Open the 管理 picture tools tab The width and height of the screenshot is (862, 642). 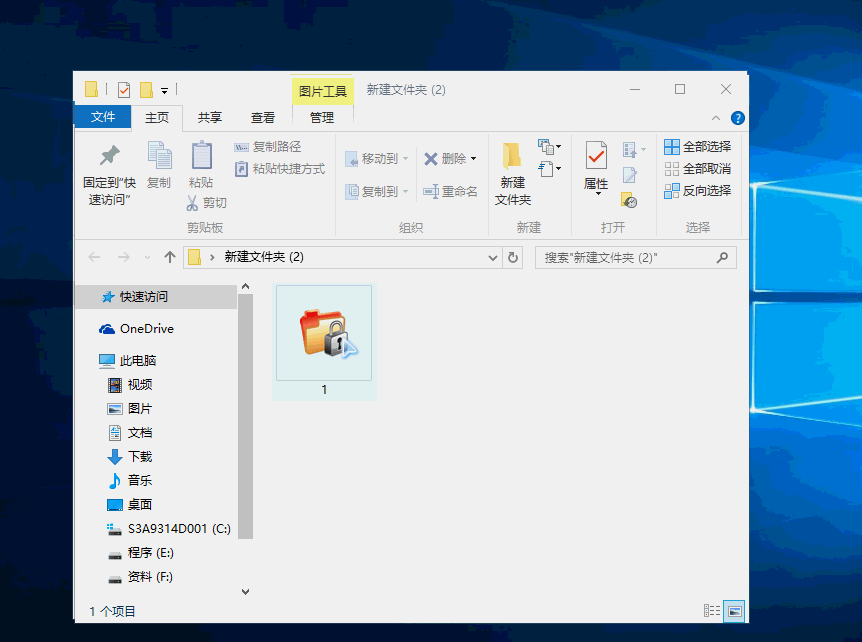[x=322, y=117]
